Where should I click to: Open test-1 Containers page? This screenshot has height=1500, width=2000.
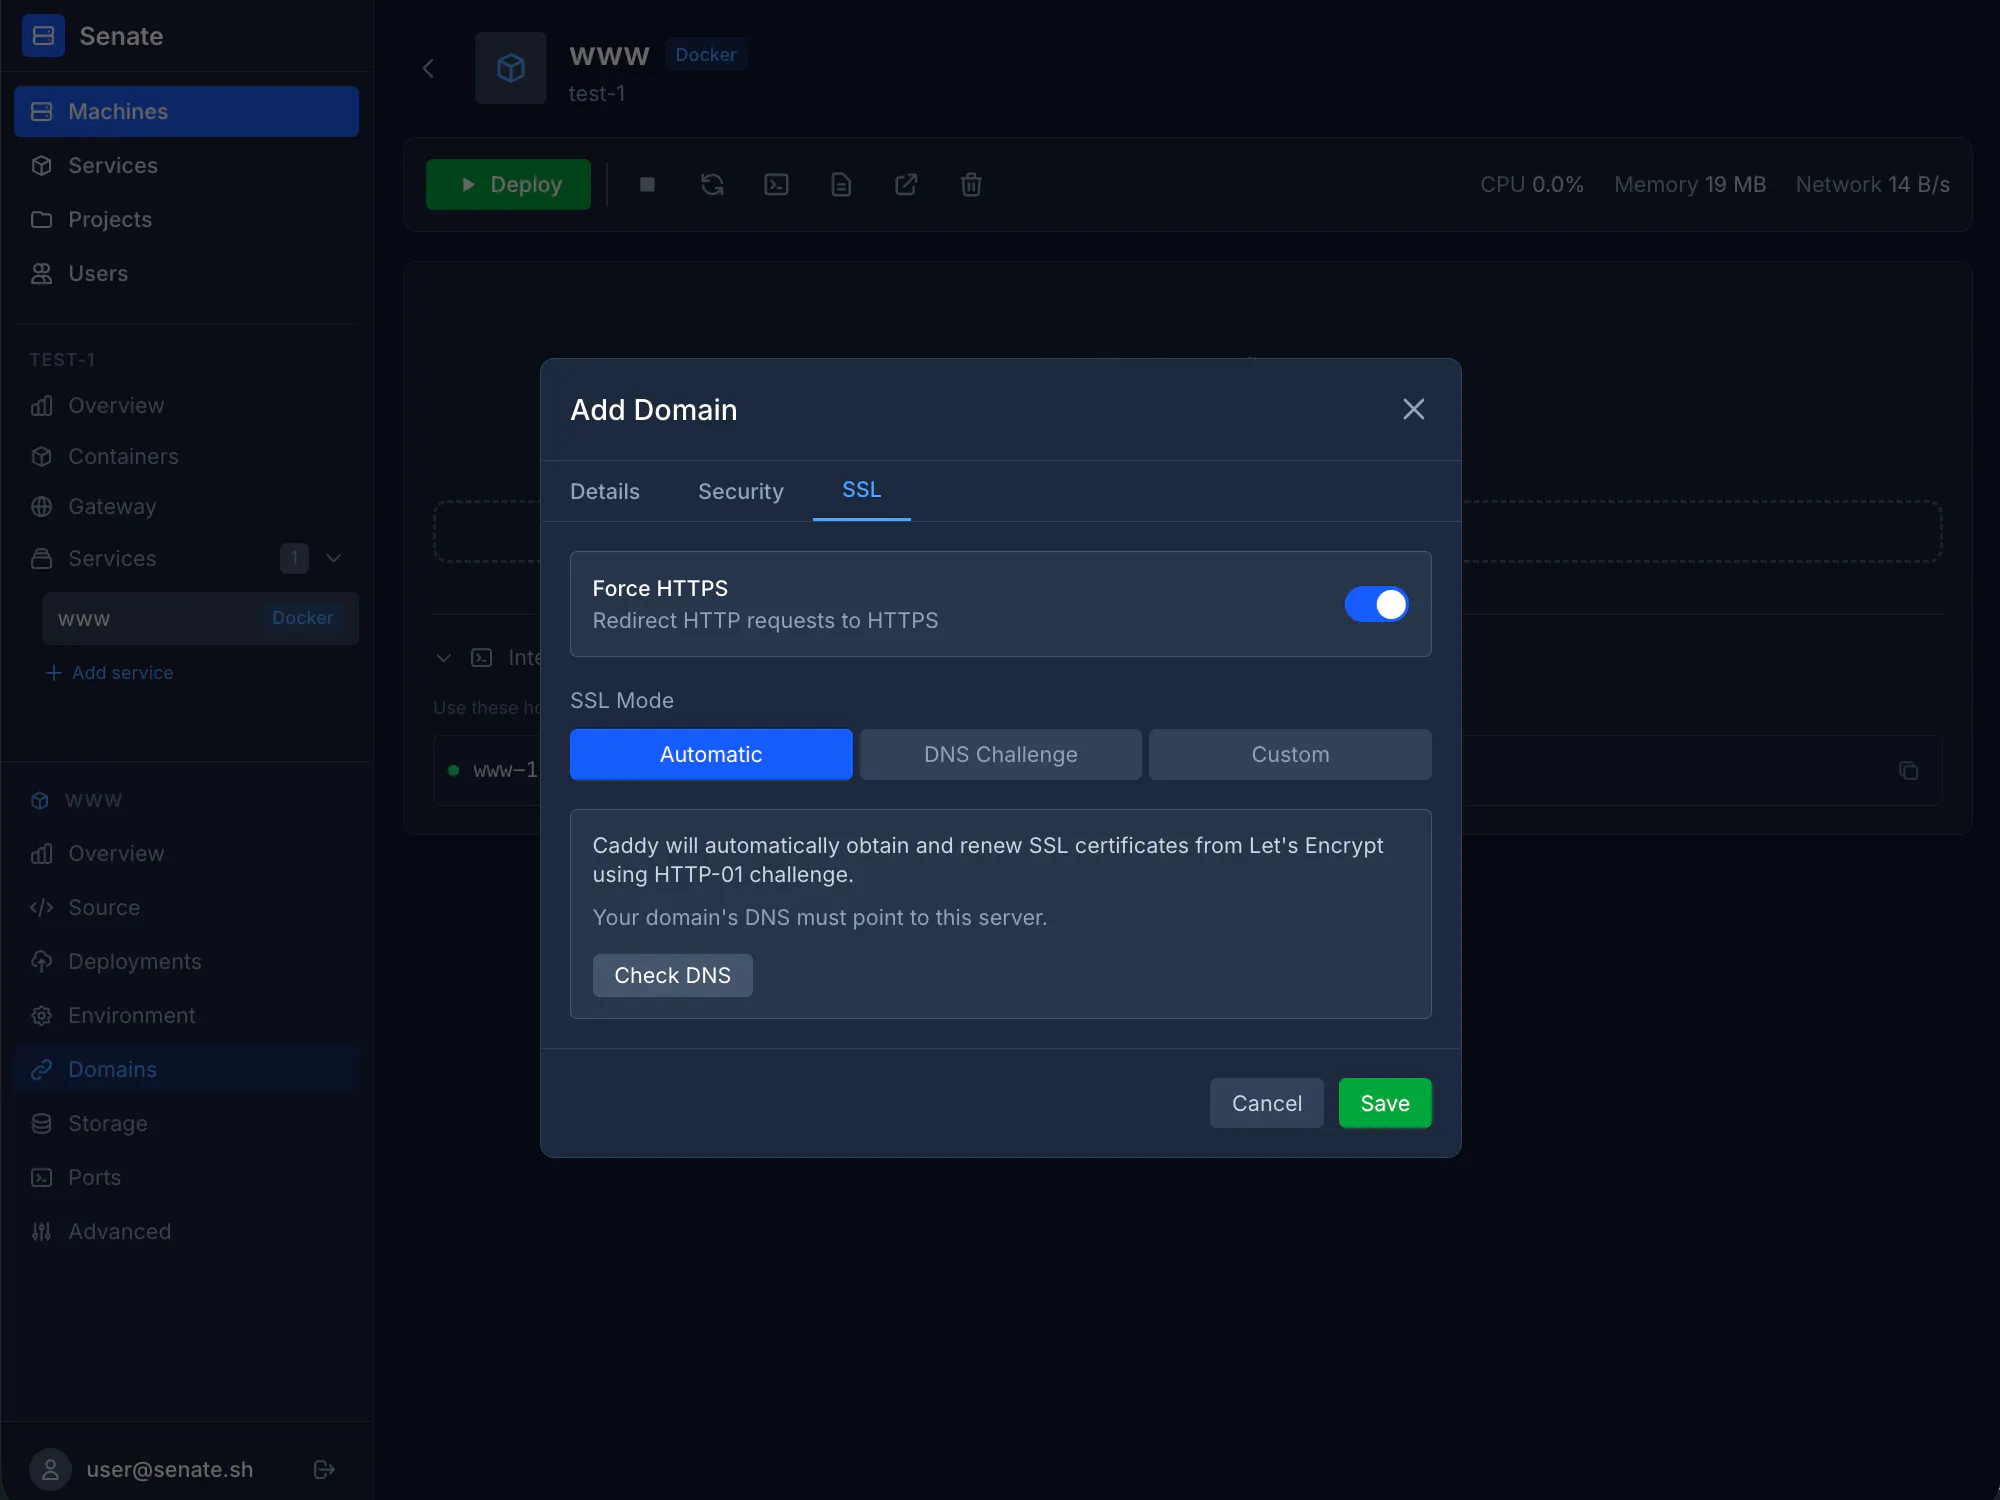point(186,456)
